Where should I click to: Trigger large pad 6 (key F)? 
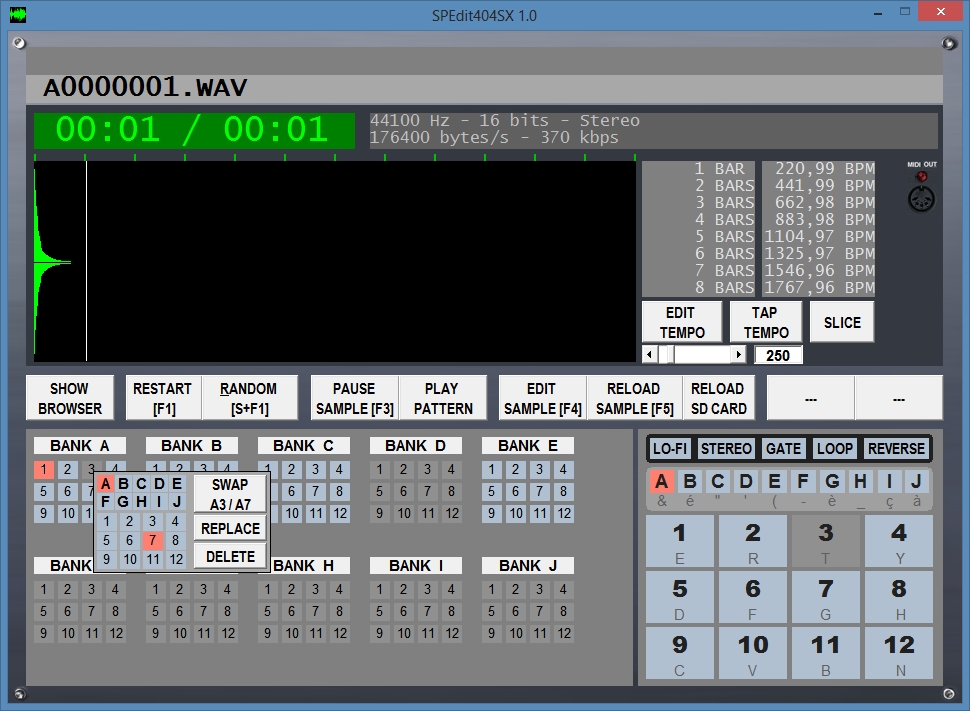pyautogui.click(x=752, y=598)
